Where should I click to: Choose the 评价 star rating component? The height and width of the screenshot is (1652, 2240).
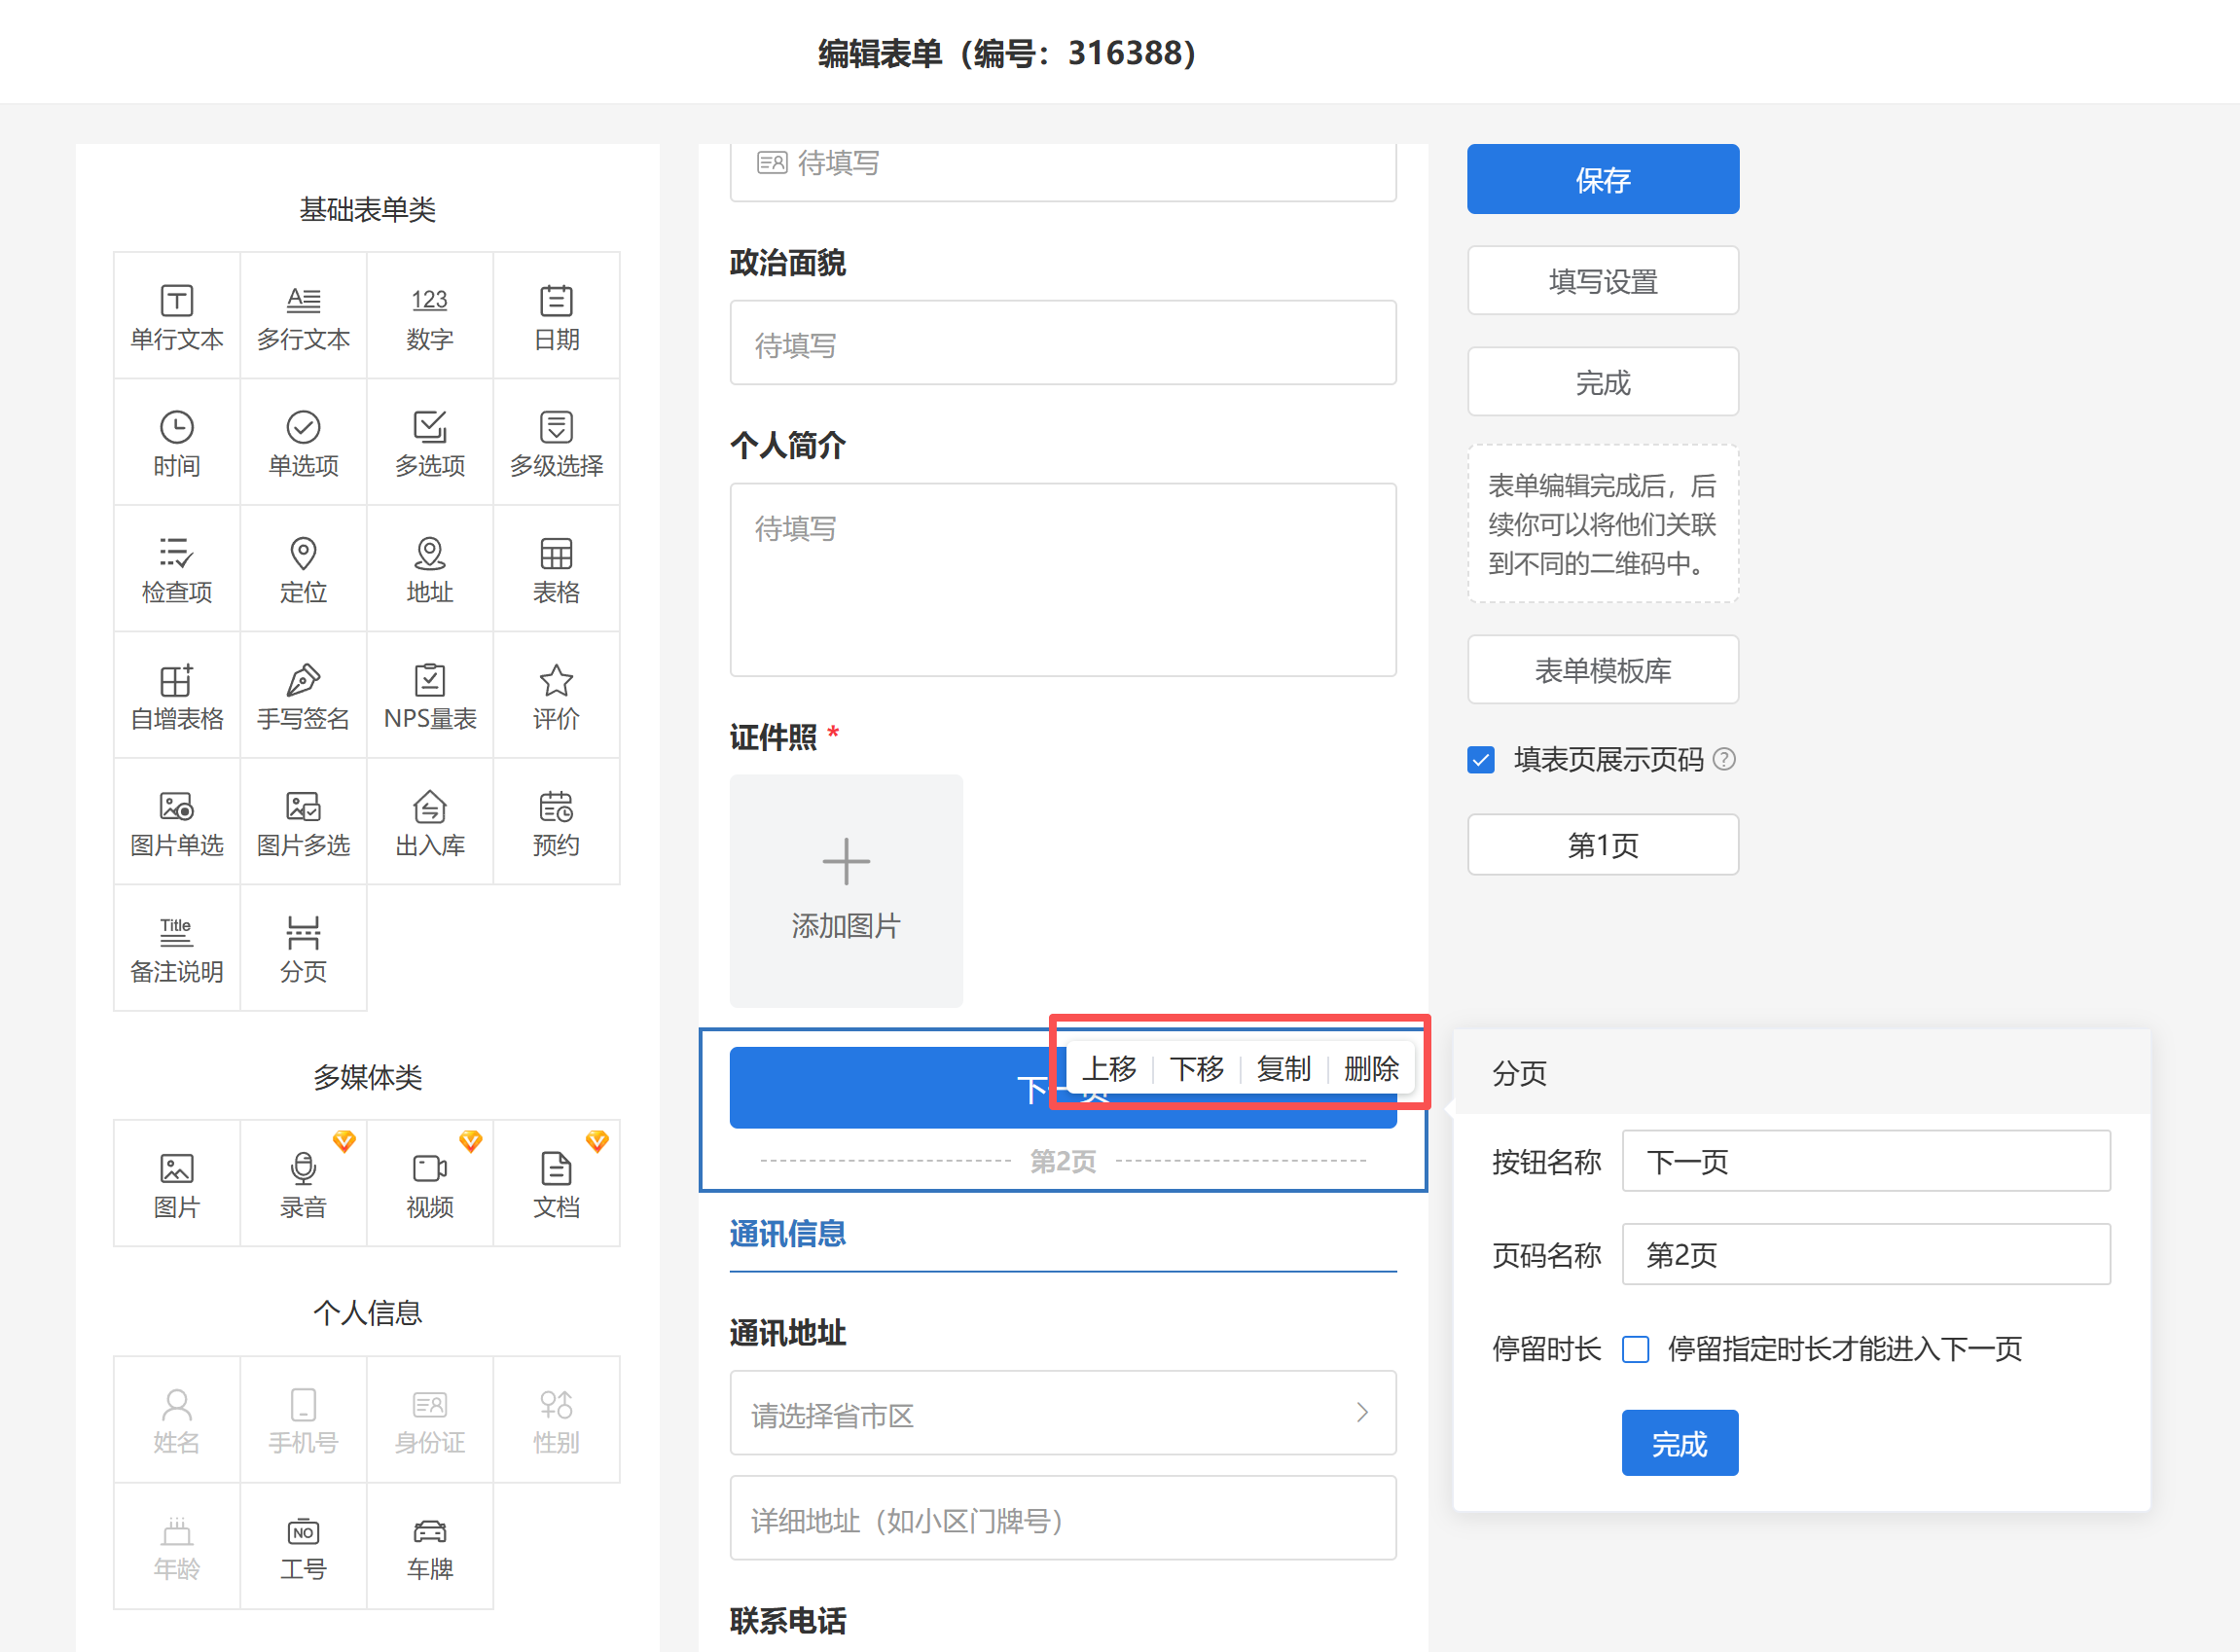click(x=556, y=696)
